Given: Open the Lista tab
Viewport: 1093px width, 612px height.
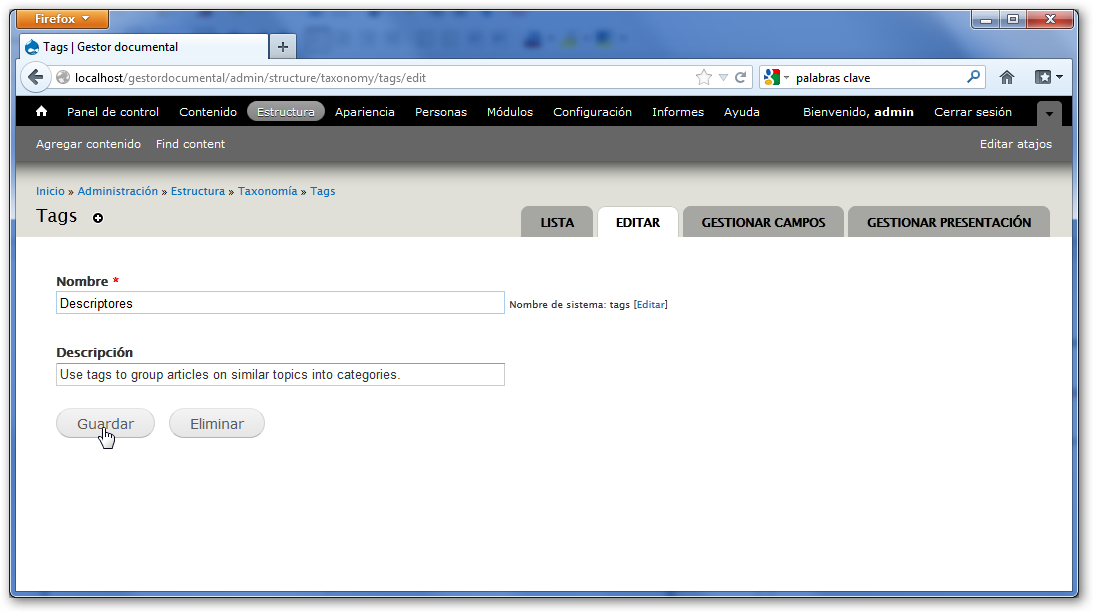Looking at the screenshot, I should point(557,222).
